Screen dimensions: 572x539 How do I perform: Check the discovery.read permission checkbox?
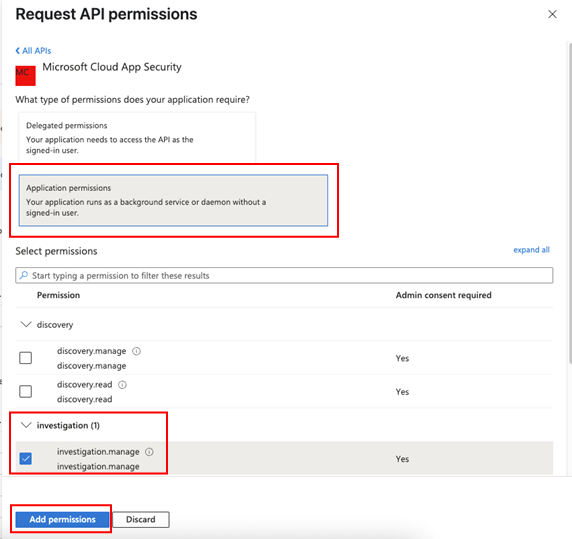(x=26, y=391)
